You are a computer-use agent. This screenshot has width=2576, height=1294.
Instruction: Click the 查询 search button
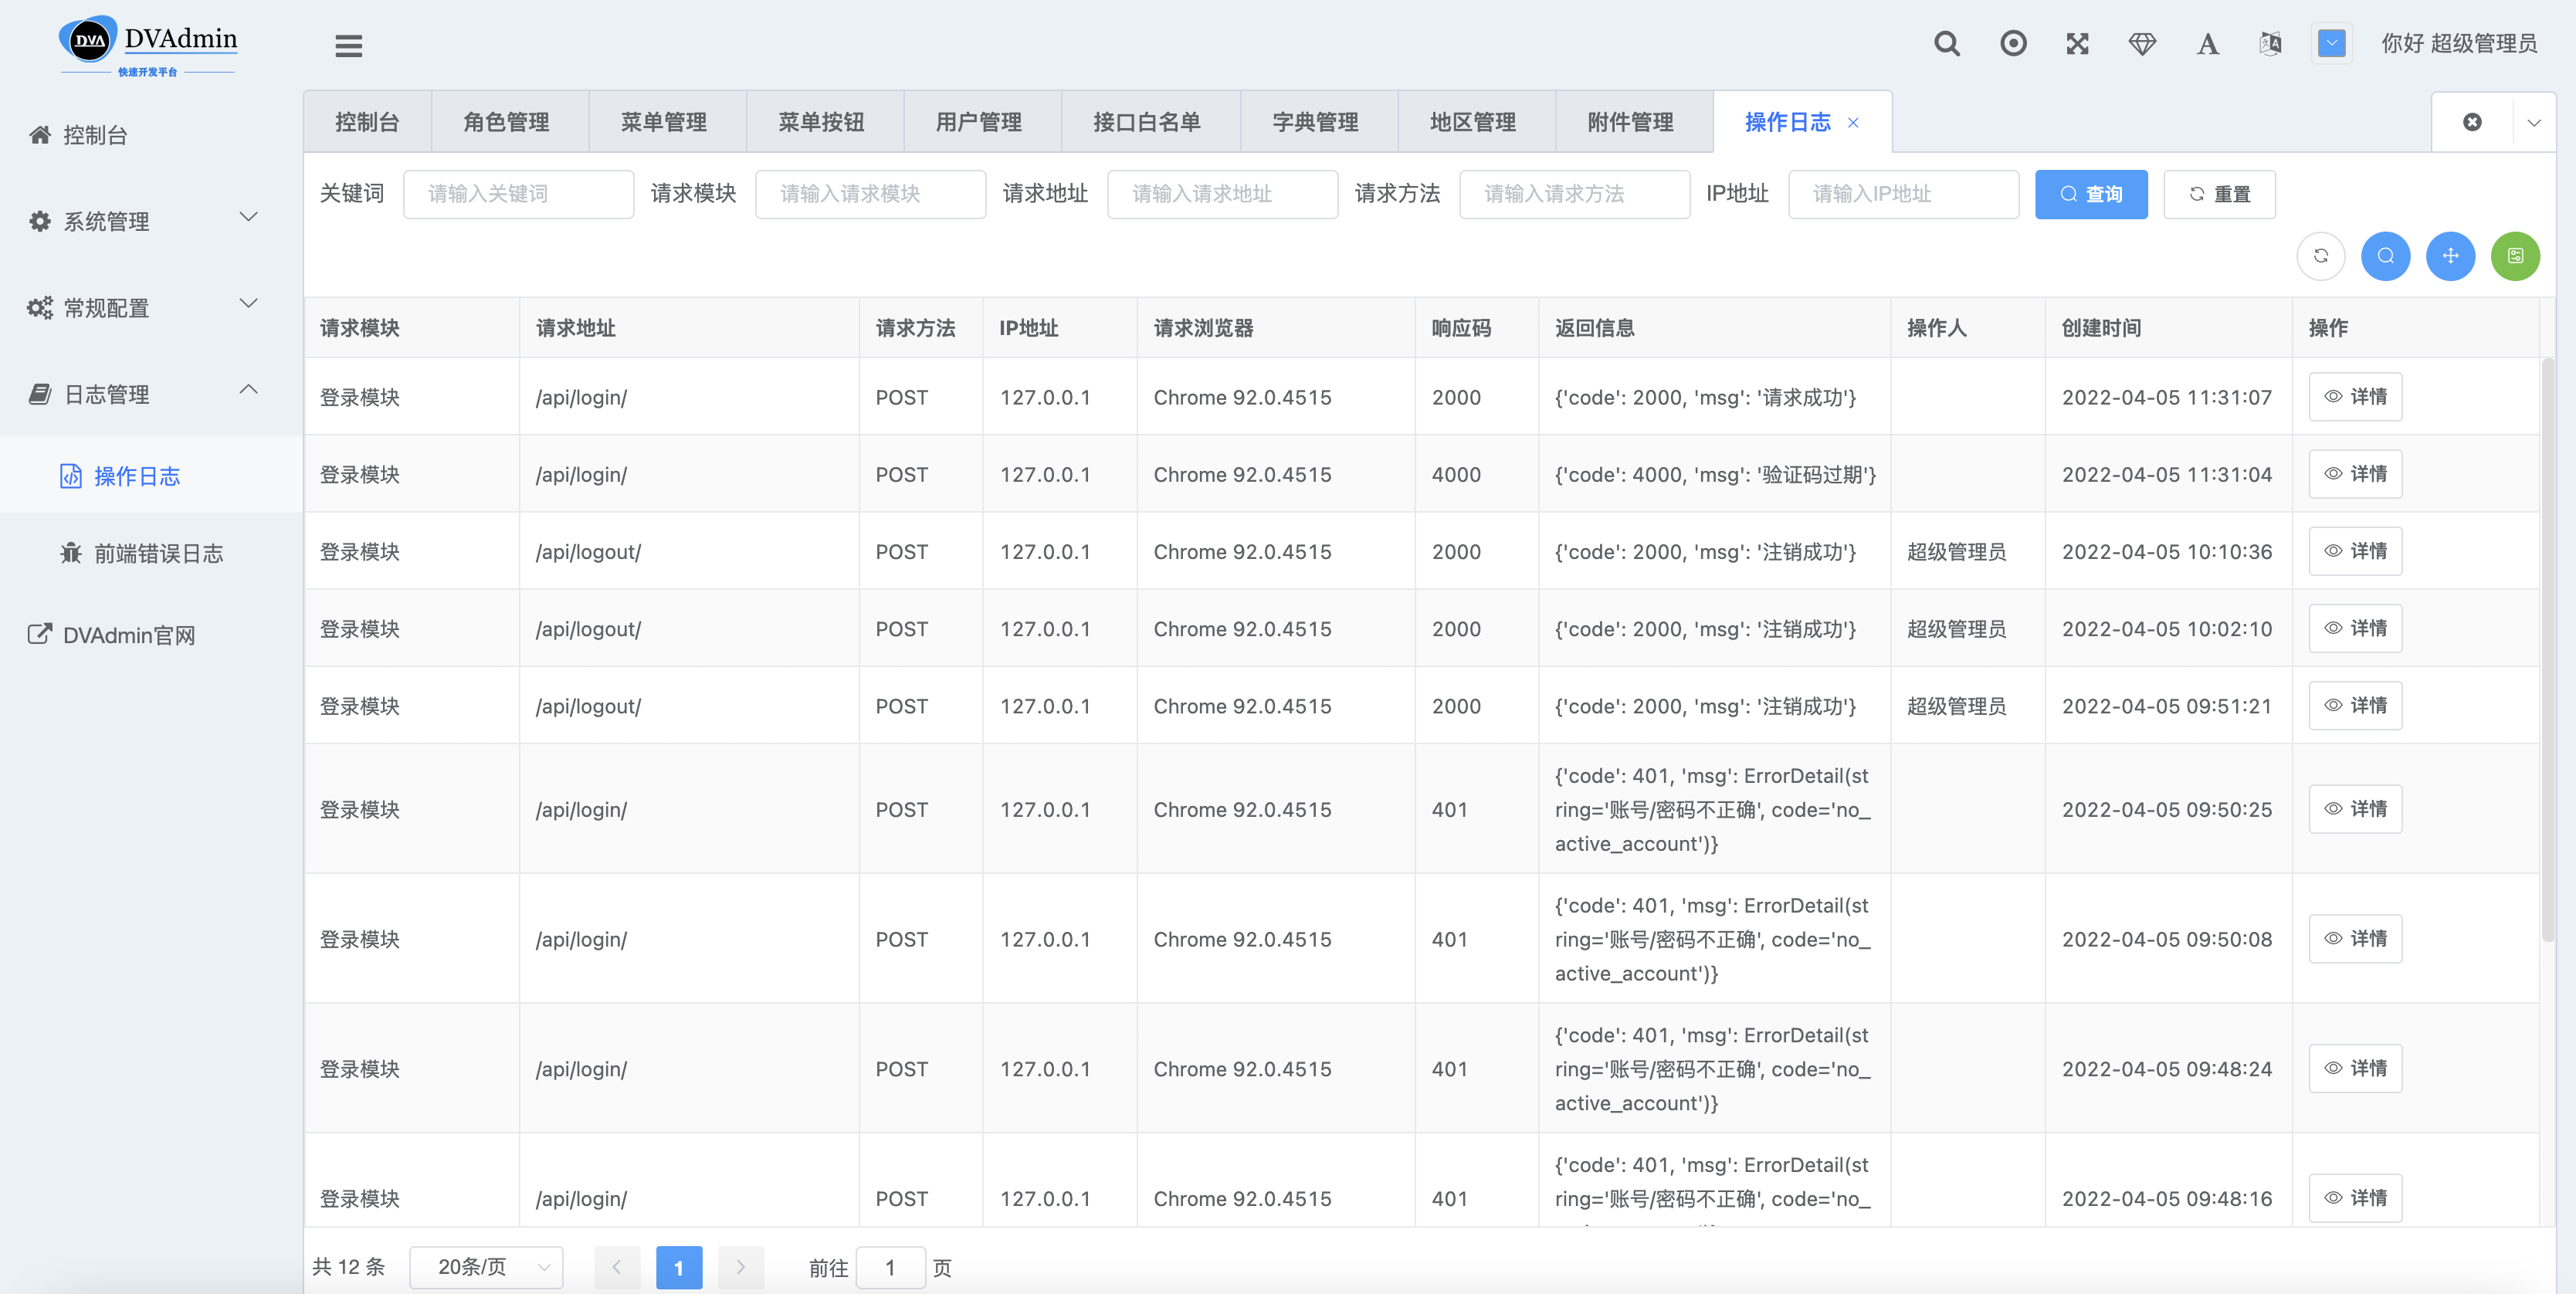(2091, 194)
